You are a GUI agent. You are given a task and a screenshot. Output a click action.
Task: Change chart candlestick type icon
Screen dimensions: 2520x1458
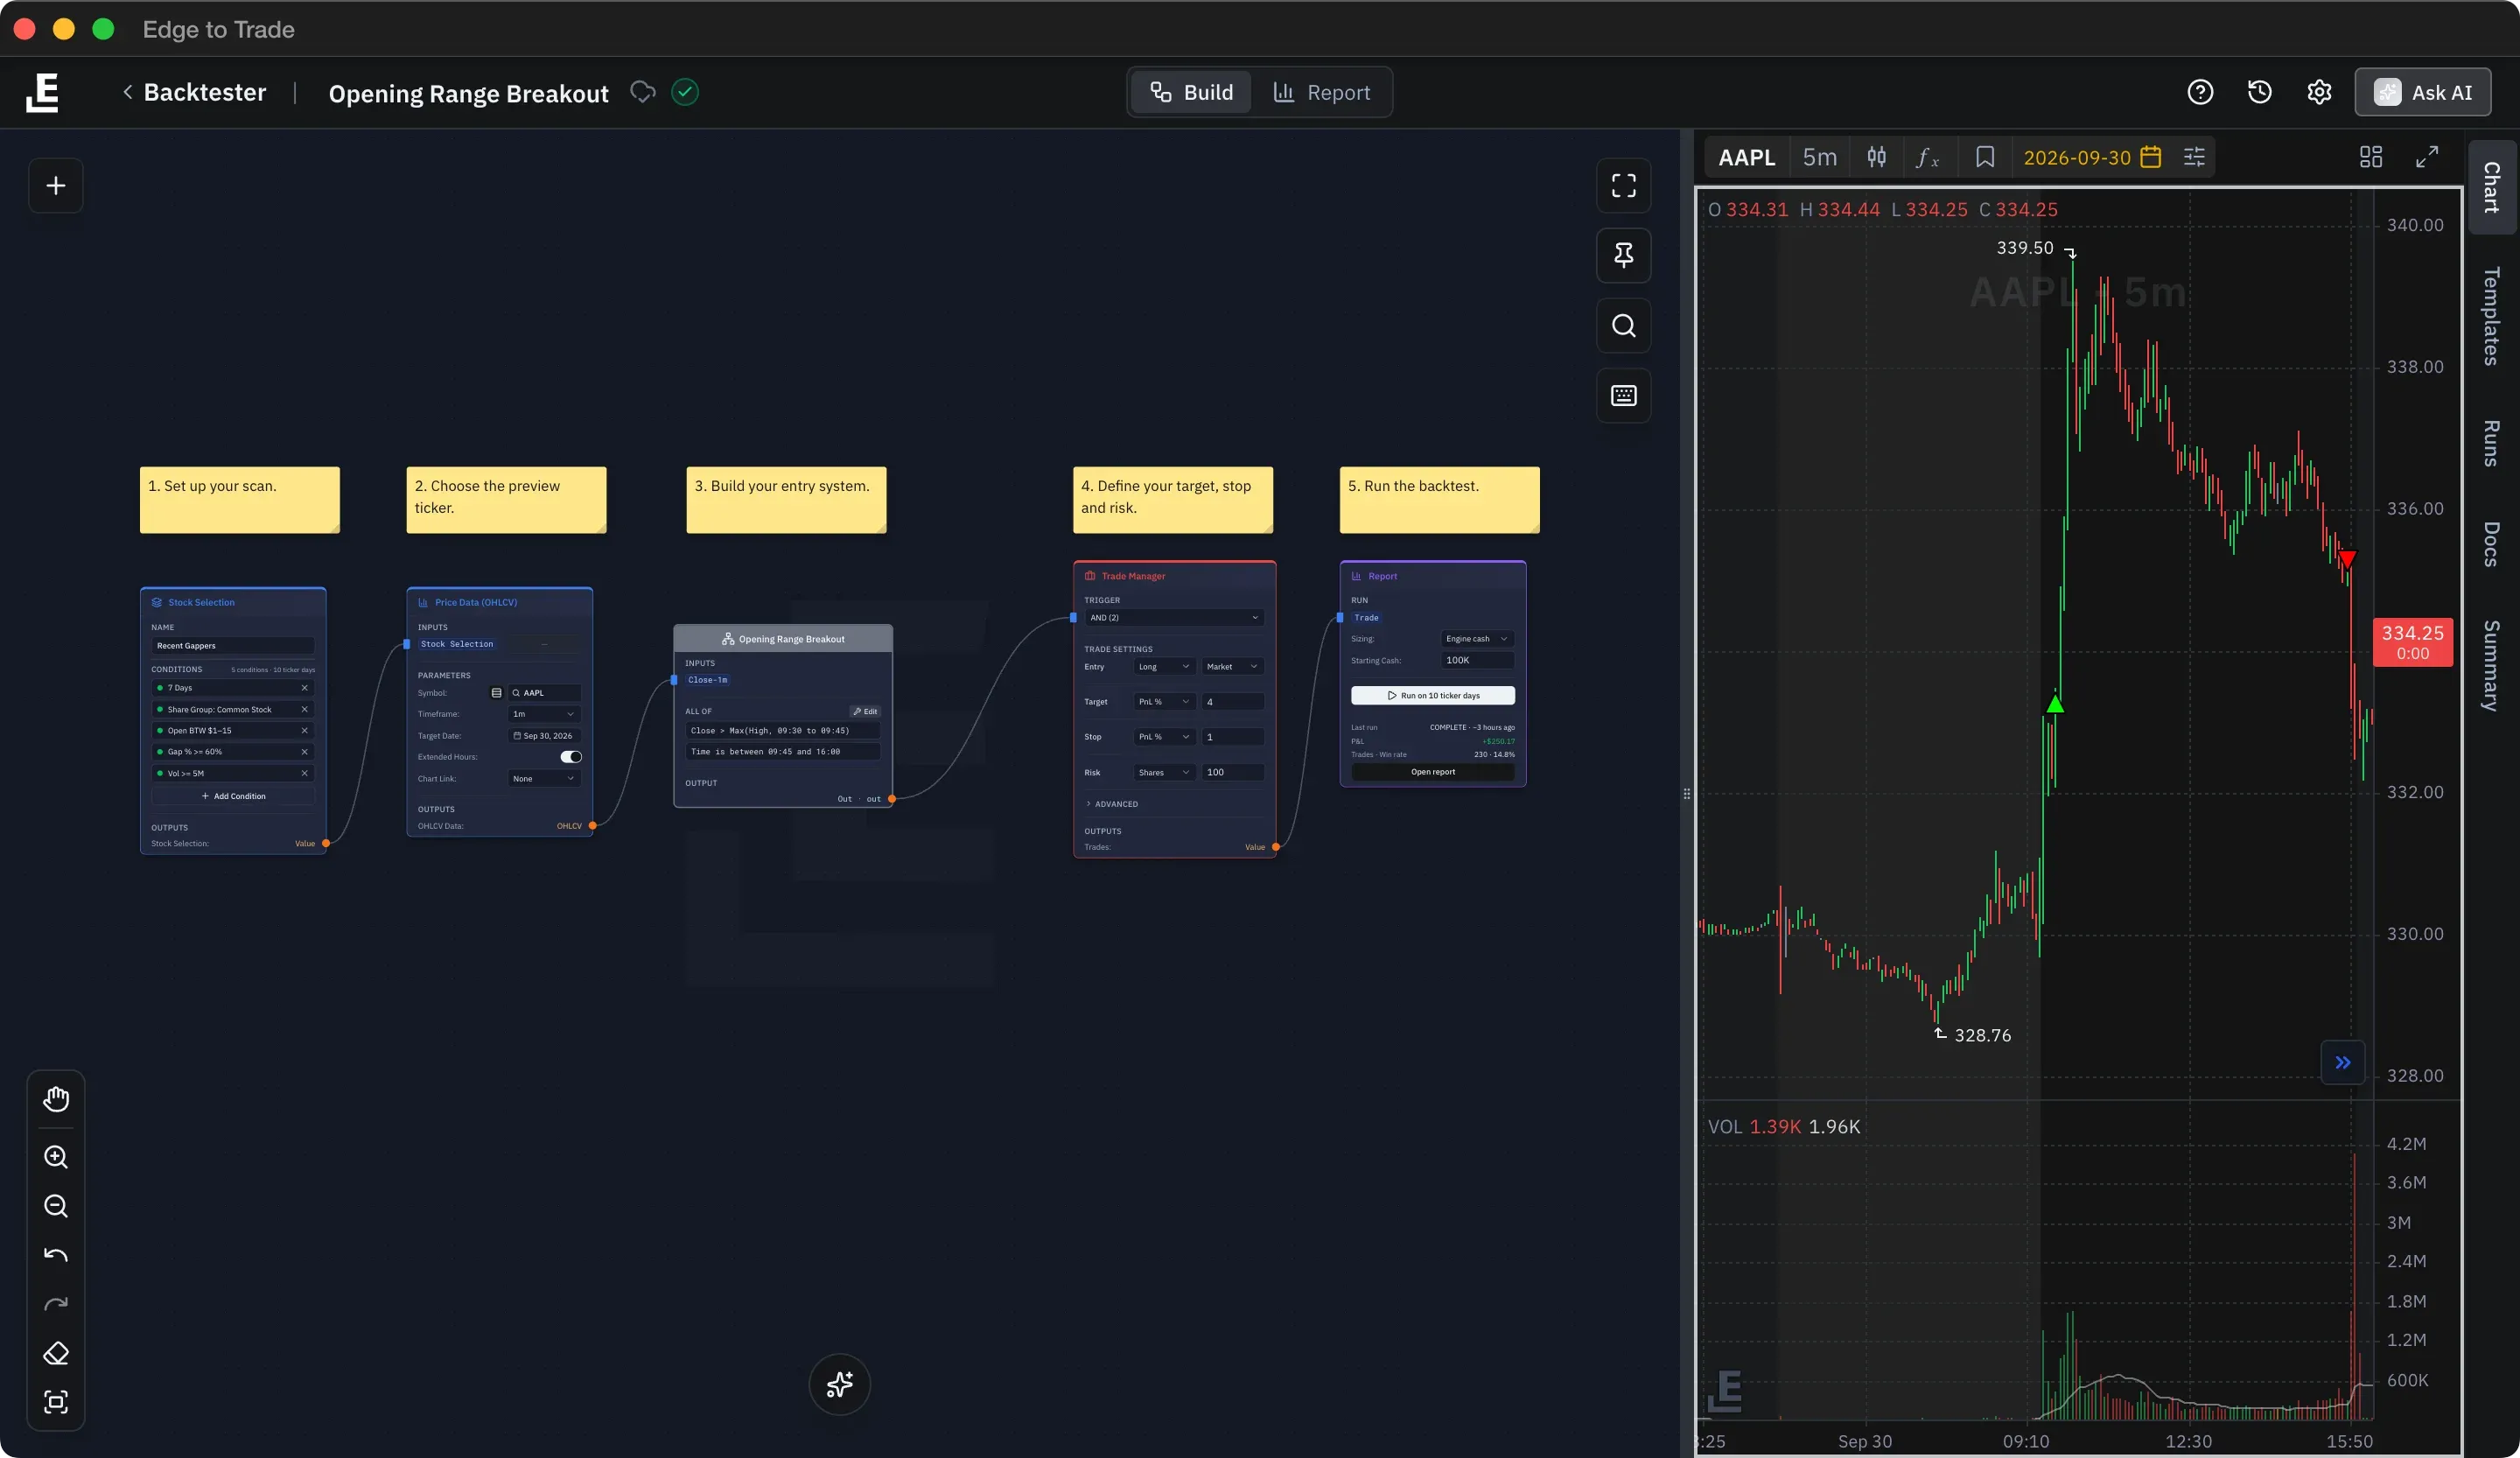tap(1876, 157)
